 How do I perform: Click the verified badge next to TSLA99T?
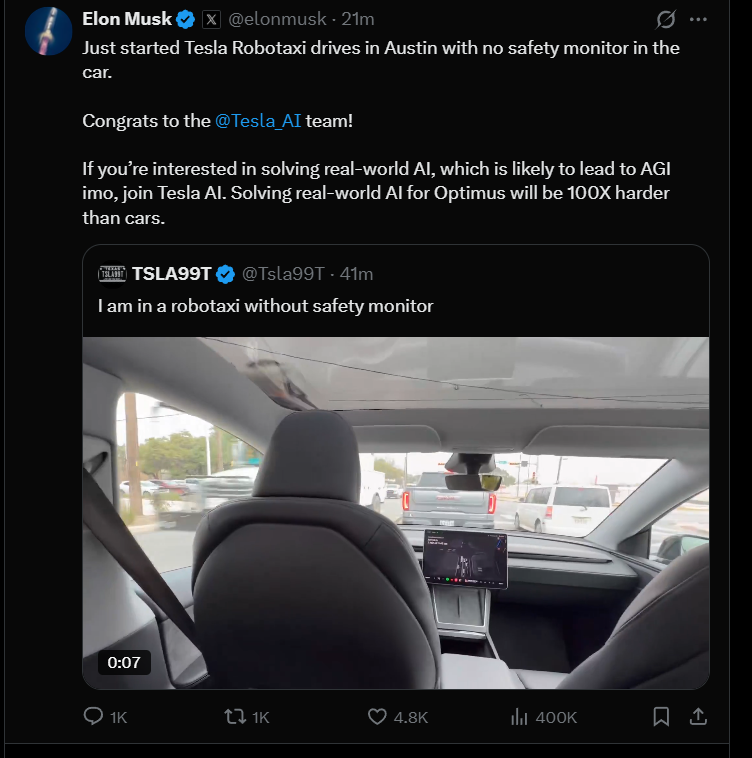tap(226, 274)
